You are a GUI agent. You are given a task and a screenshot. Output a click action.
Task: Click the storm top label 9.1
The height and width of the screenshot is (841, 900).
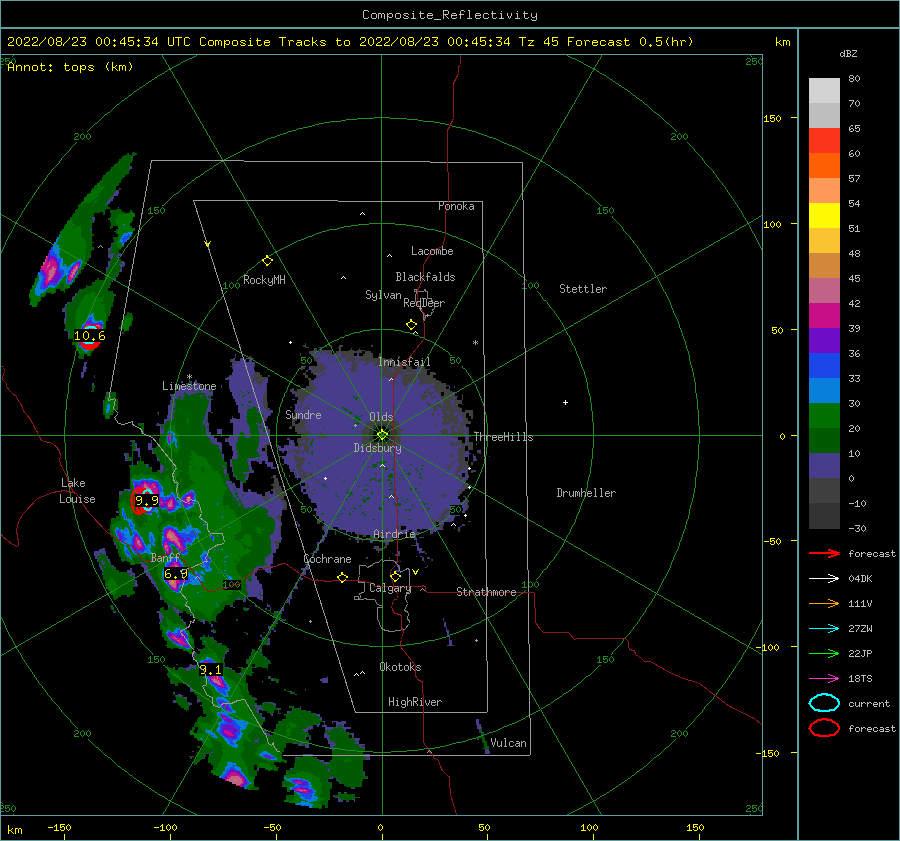pos(211,669)
